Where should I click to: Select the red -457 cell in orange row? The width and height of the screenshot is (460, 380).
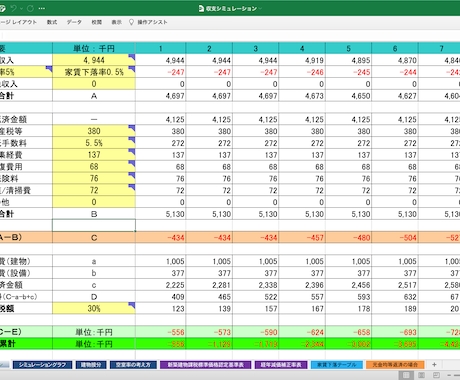(302, 237)
